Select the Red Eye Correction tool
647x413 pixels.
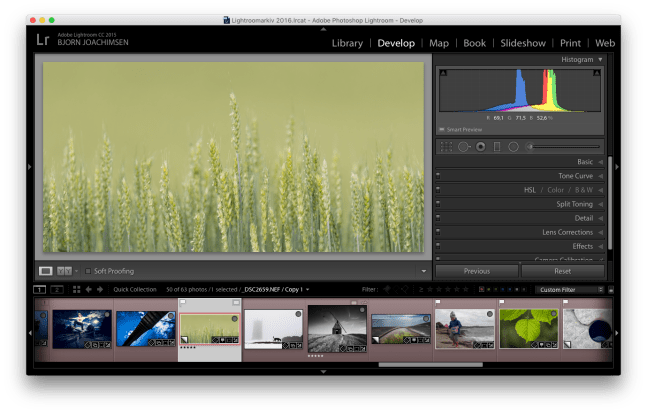pos(480,146)
